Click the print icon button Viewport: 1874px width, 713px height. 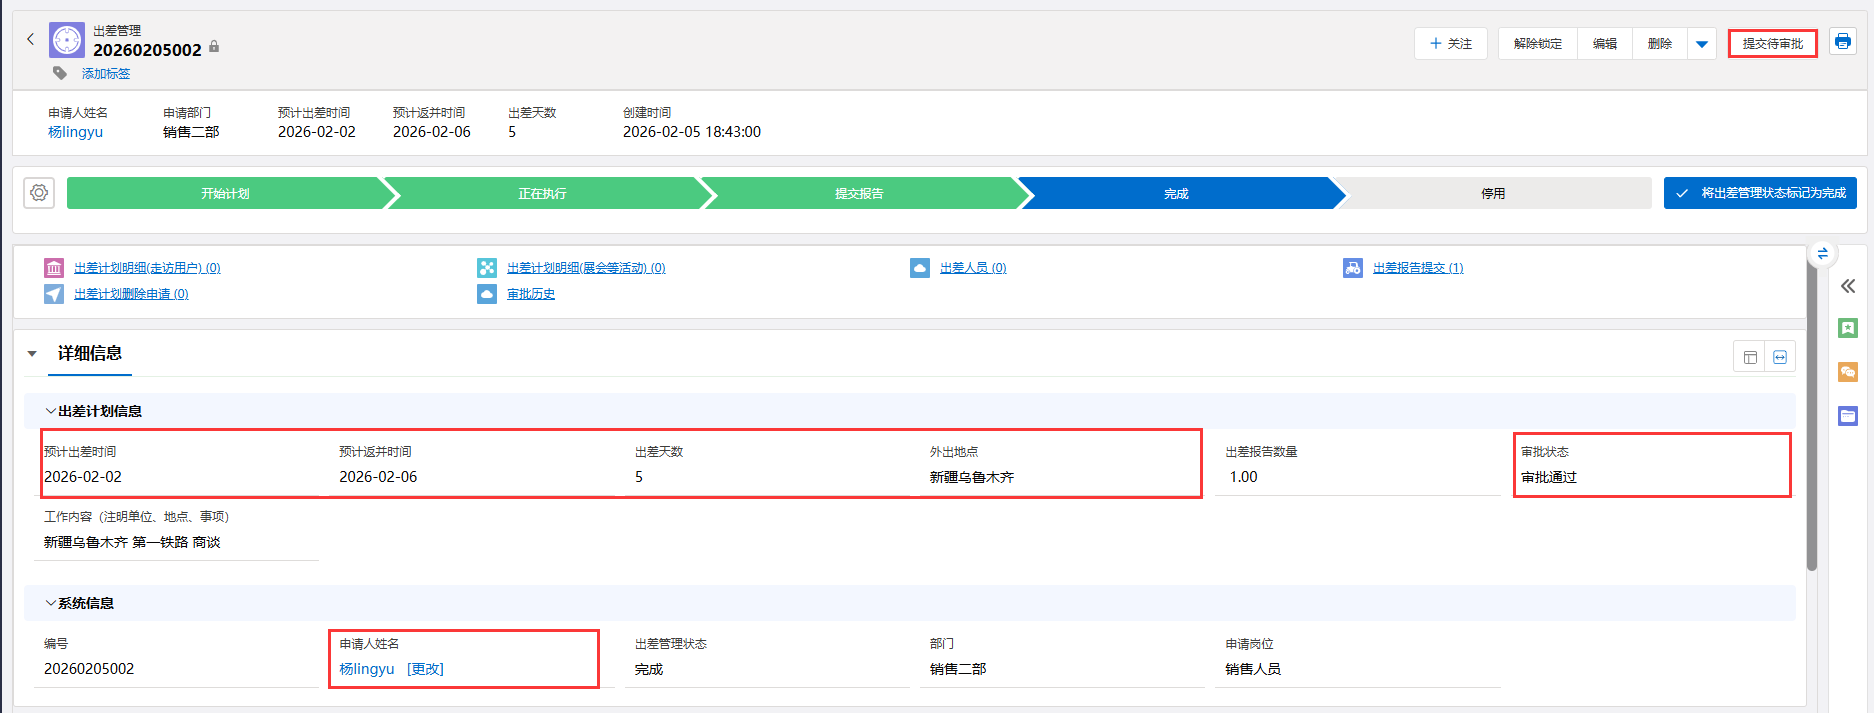coord(1842,42)
